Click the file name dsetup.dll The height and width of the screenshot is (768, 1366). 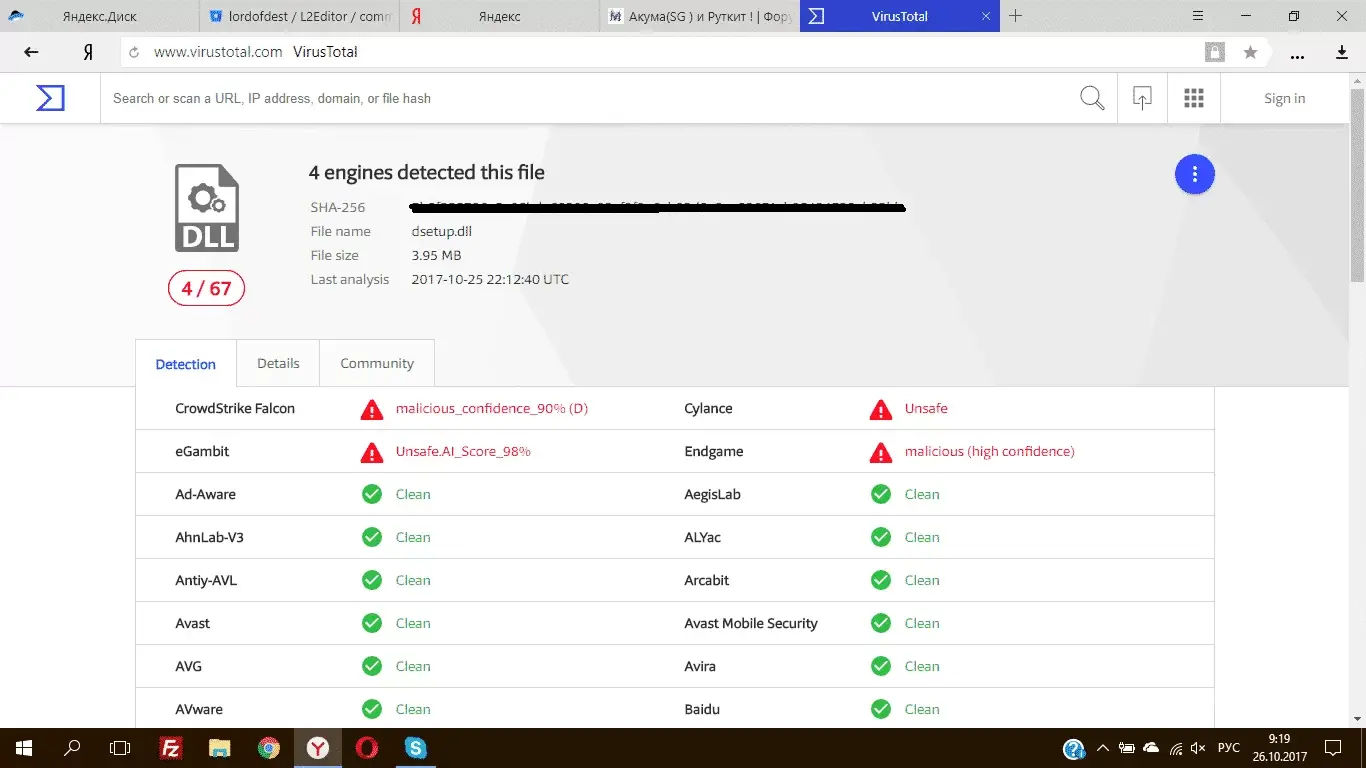(x=442, y=231)
